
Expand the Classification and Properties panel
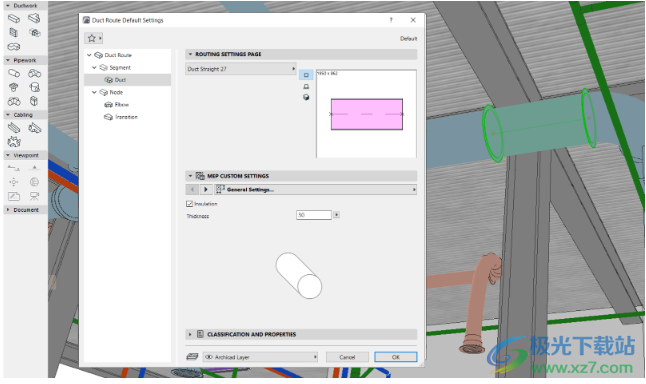pos(190,334)
